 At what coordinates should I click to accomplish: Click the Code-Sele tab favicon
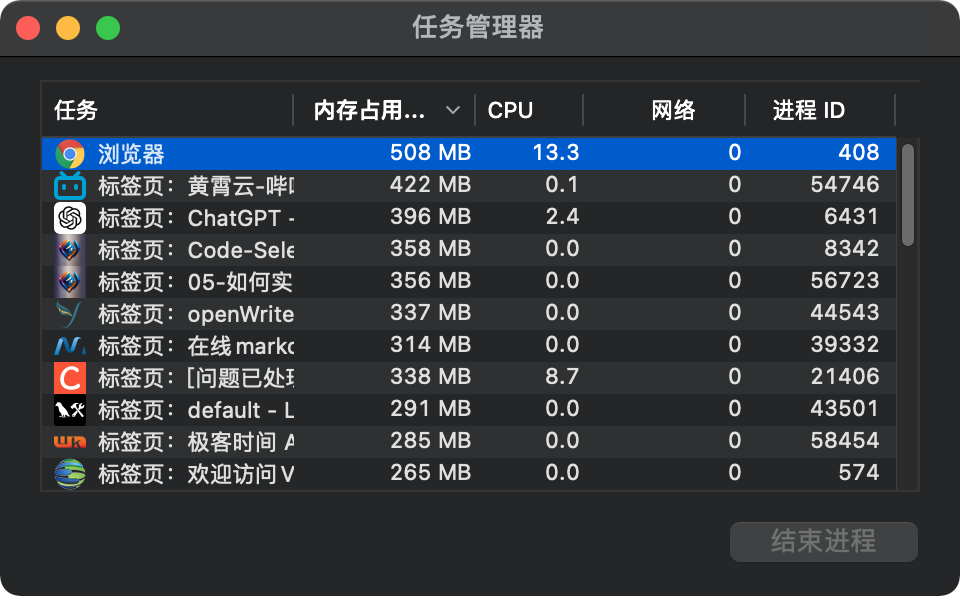pyautogui.click(x=70, y=249)
